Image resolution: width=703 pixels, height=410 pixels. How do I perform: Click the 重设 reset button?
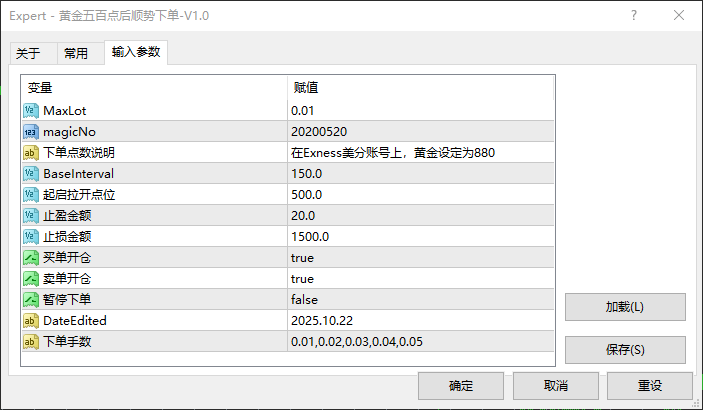[x=649, y=385]
